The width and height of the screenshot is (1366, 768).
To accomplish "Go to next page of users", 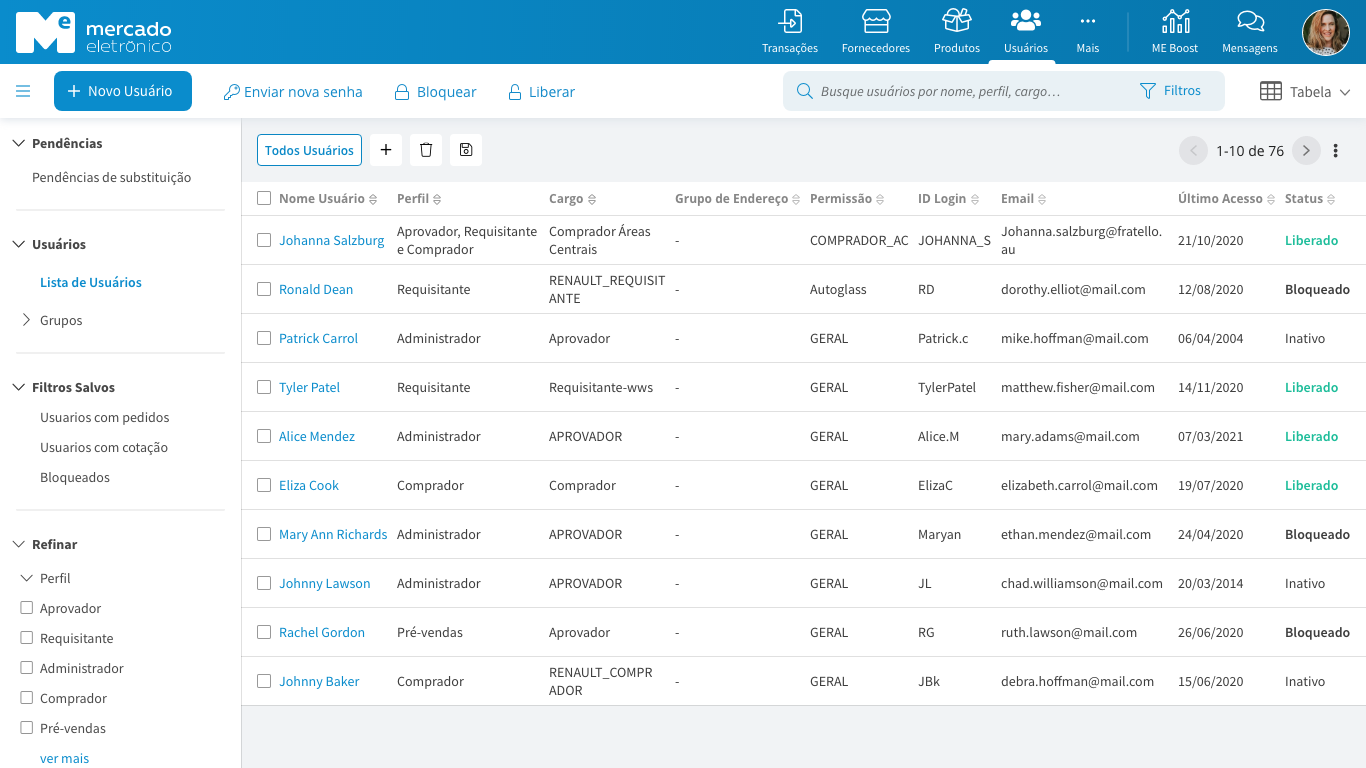I will [1306, 151].
